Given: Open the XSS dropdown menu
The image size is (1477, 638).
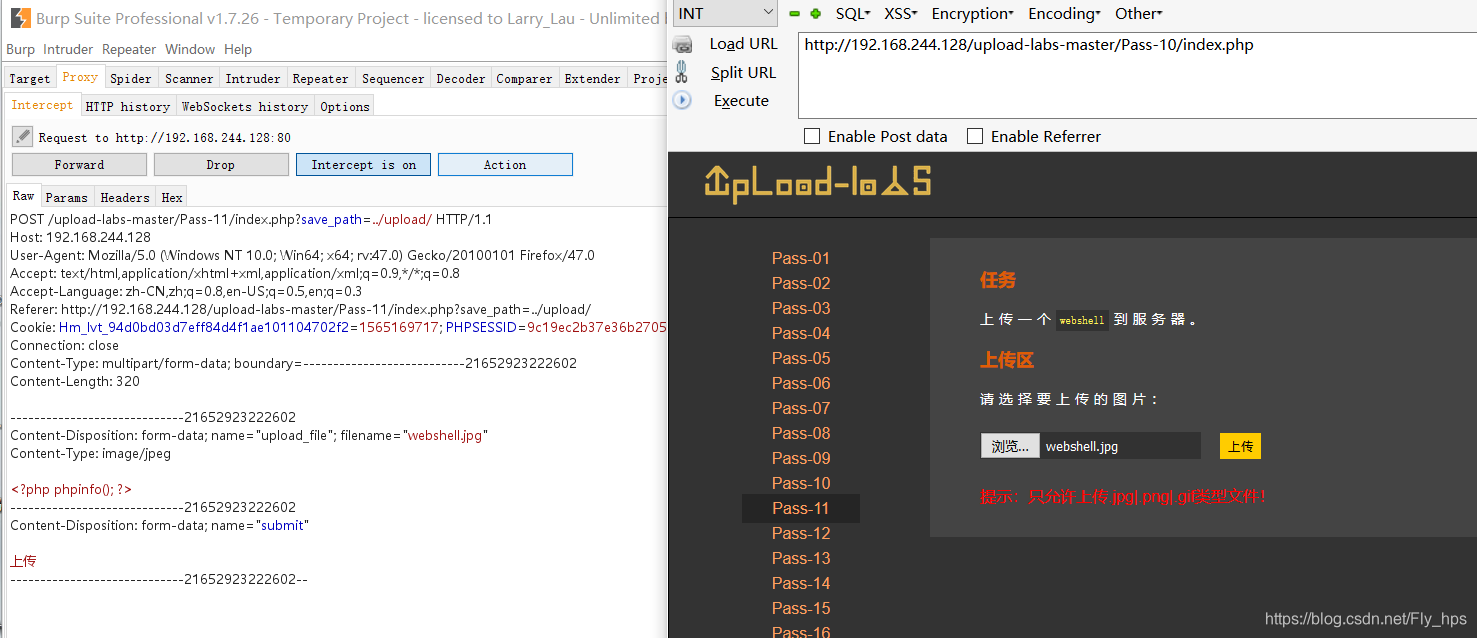Looking at the screenshot, I should click(901, 14).
